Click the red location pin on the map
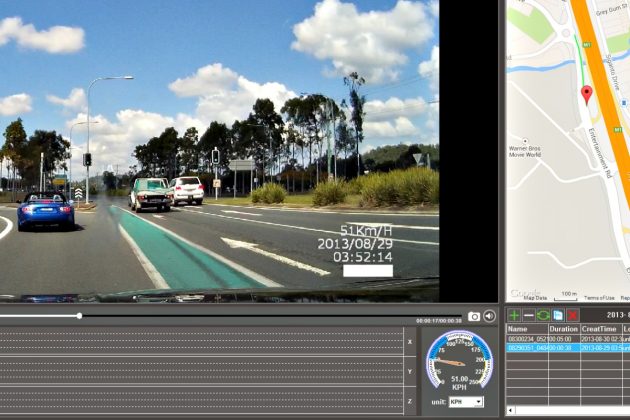Screen dimensions: 630x420 [x=587, y=95]
